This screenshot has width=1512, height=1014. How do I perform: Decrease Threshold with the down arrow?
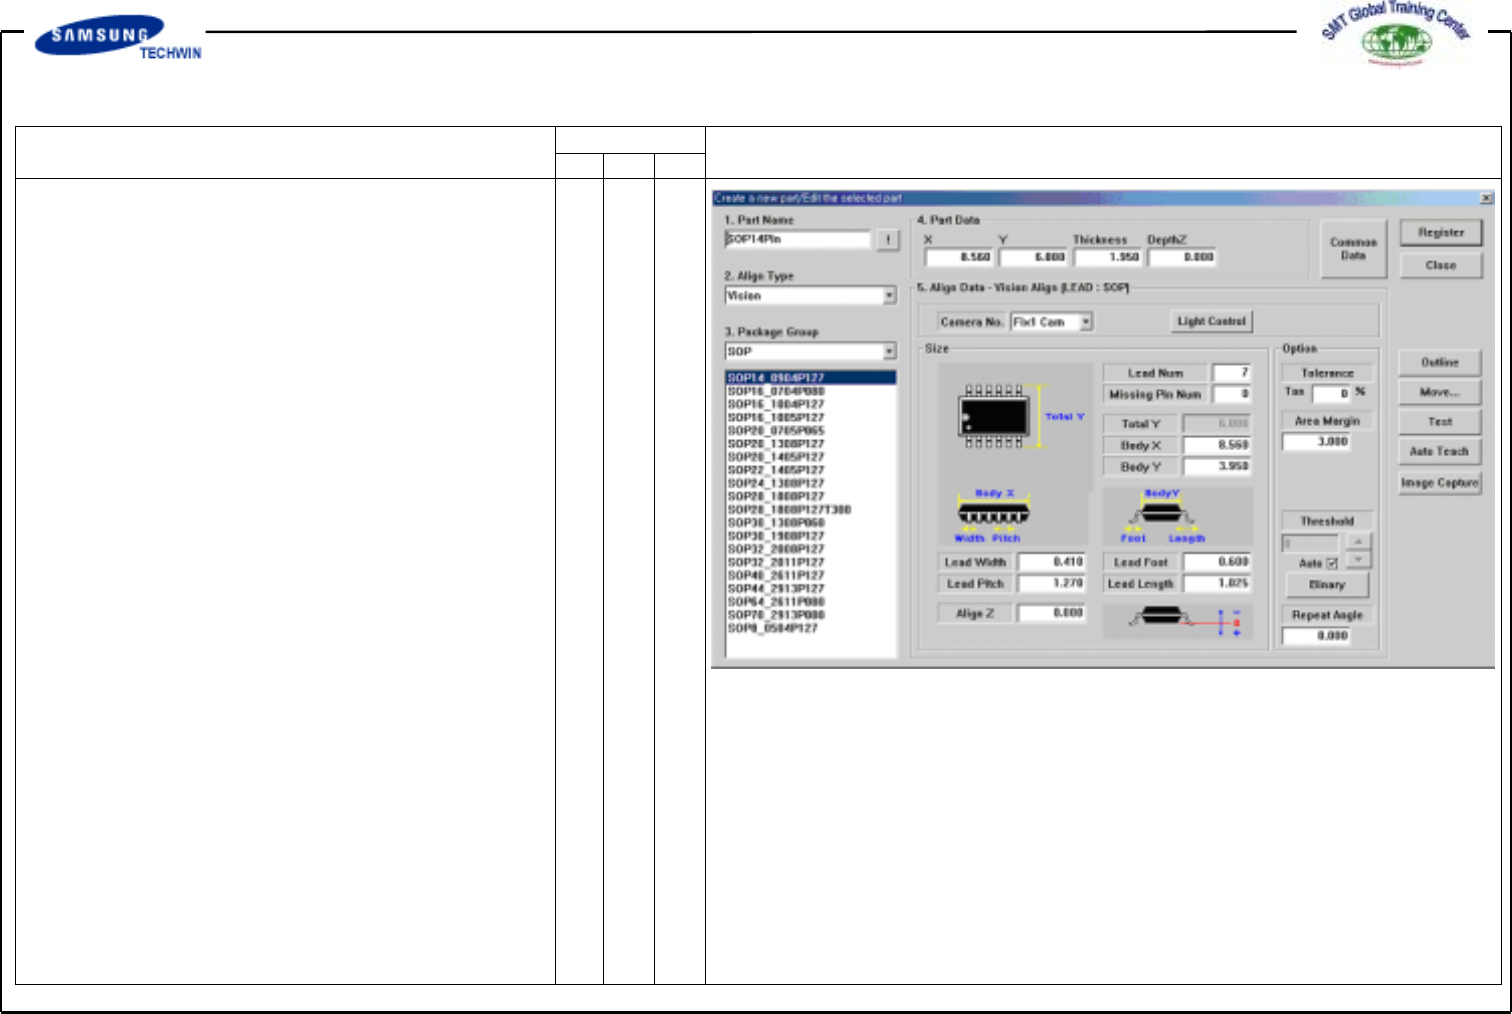pyautogui.click(x=1357, y=559)
